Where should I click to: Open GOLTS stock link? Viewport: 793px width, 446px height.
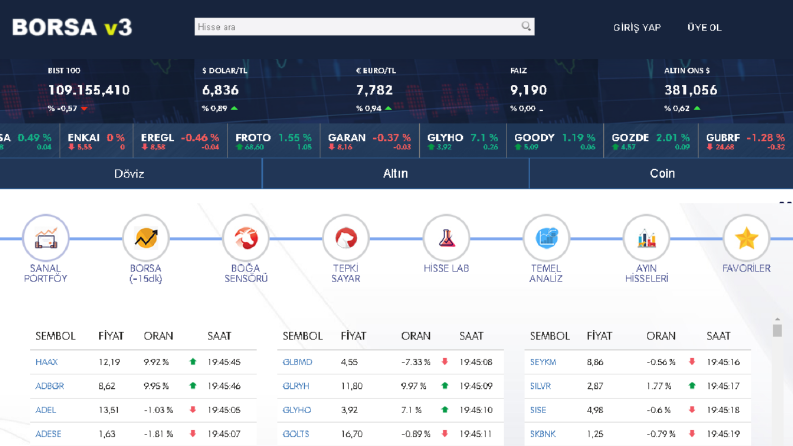[x=296, y=434]
